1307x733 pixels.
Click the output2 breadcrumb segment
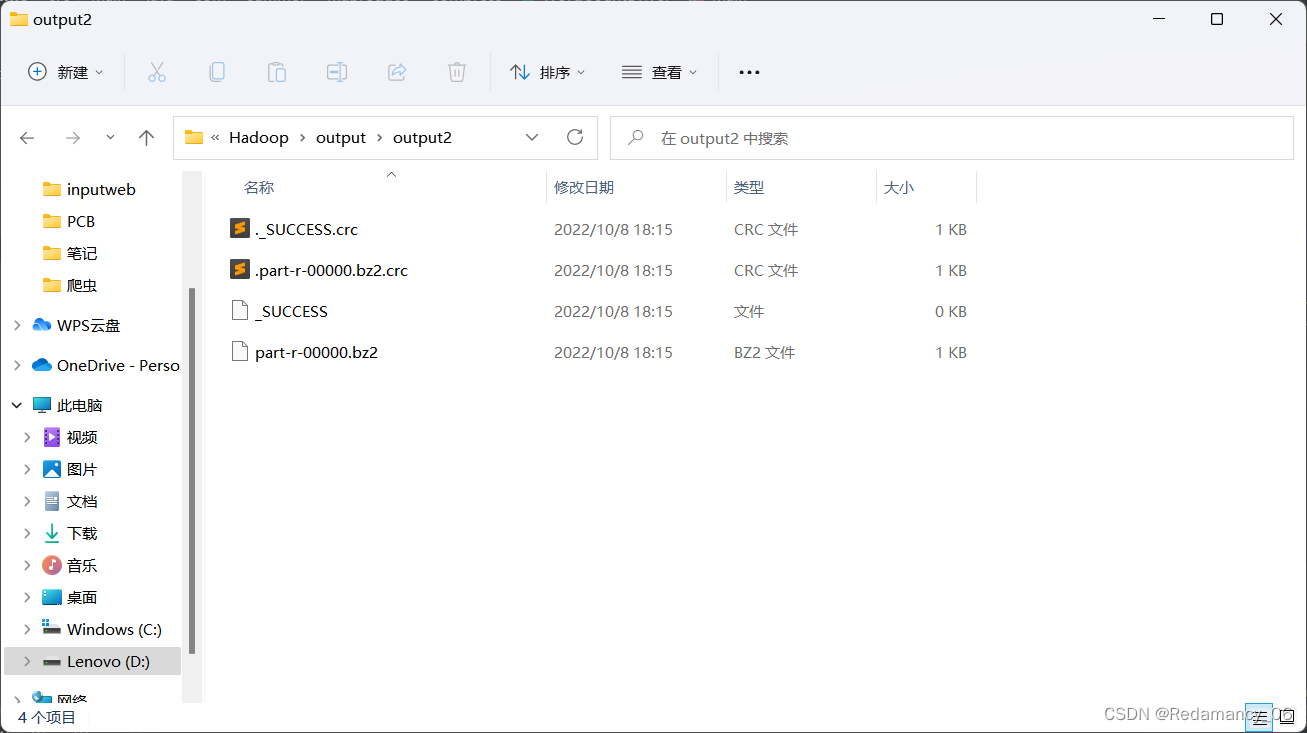tap(422, 138)
